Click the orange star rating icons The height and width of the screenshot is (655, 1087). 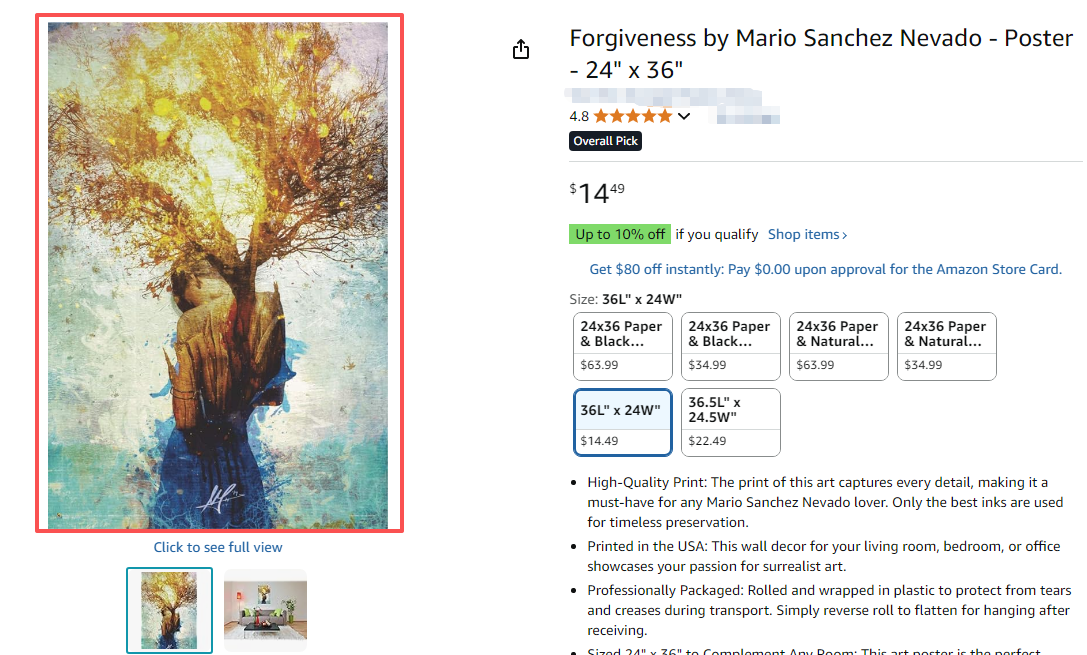point(632,116)
